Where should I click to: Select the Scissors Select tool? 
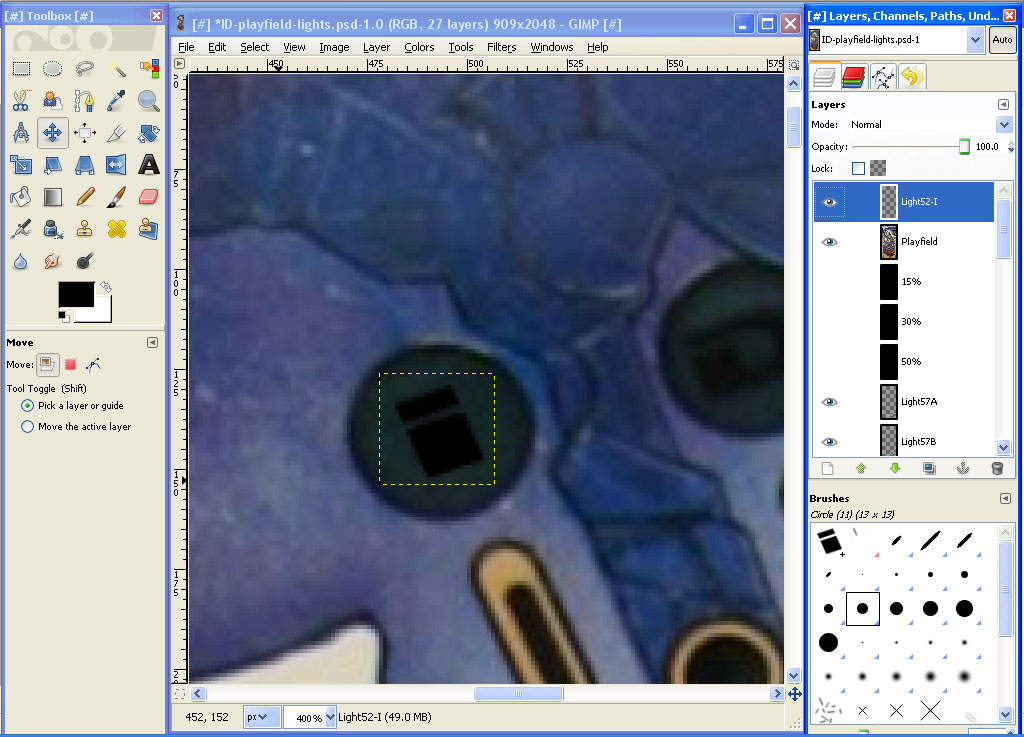click(x=21, y=100)
